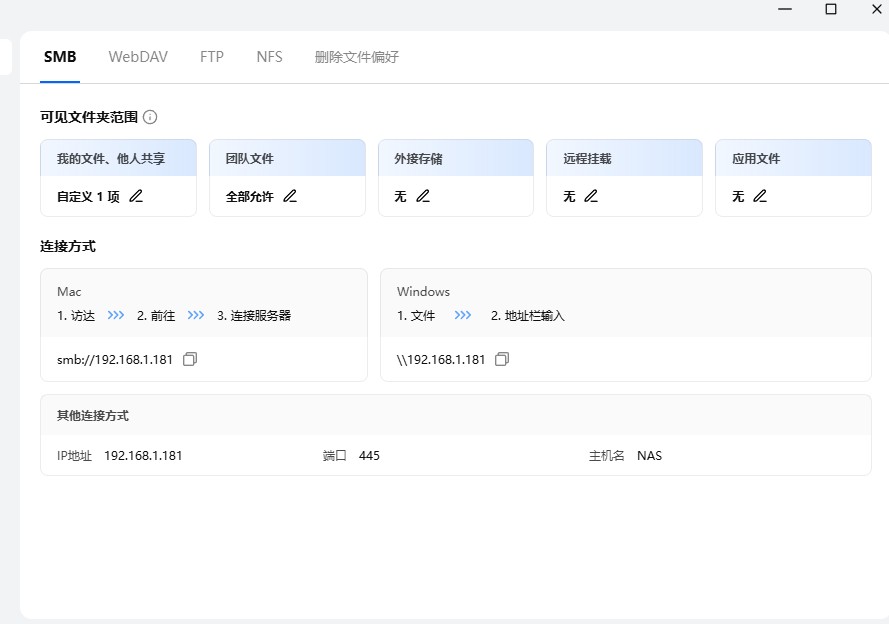Copy the Mac smb://192.168.1.181 address
Screen dimensions: 889x624
click(x=190, y=359)
